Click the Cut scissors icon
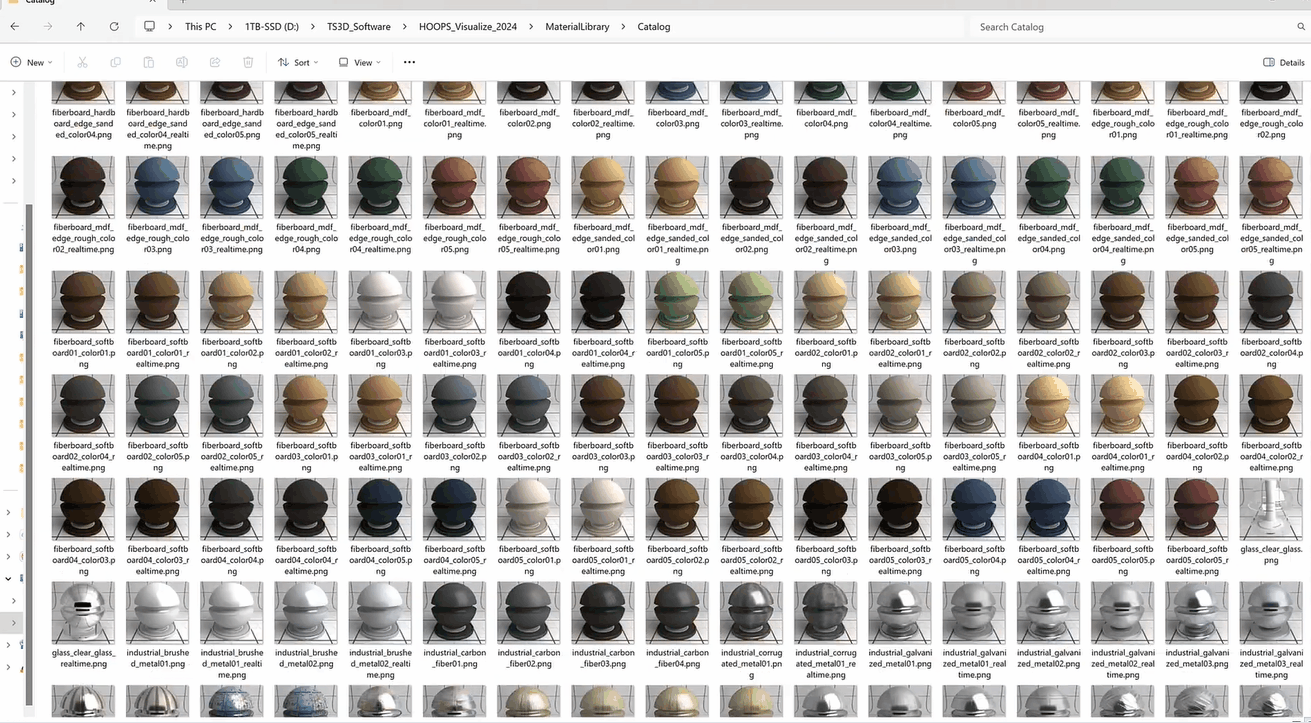The image size is (1311, 723). click(x=82, y=62)
